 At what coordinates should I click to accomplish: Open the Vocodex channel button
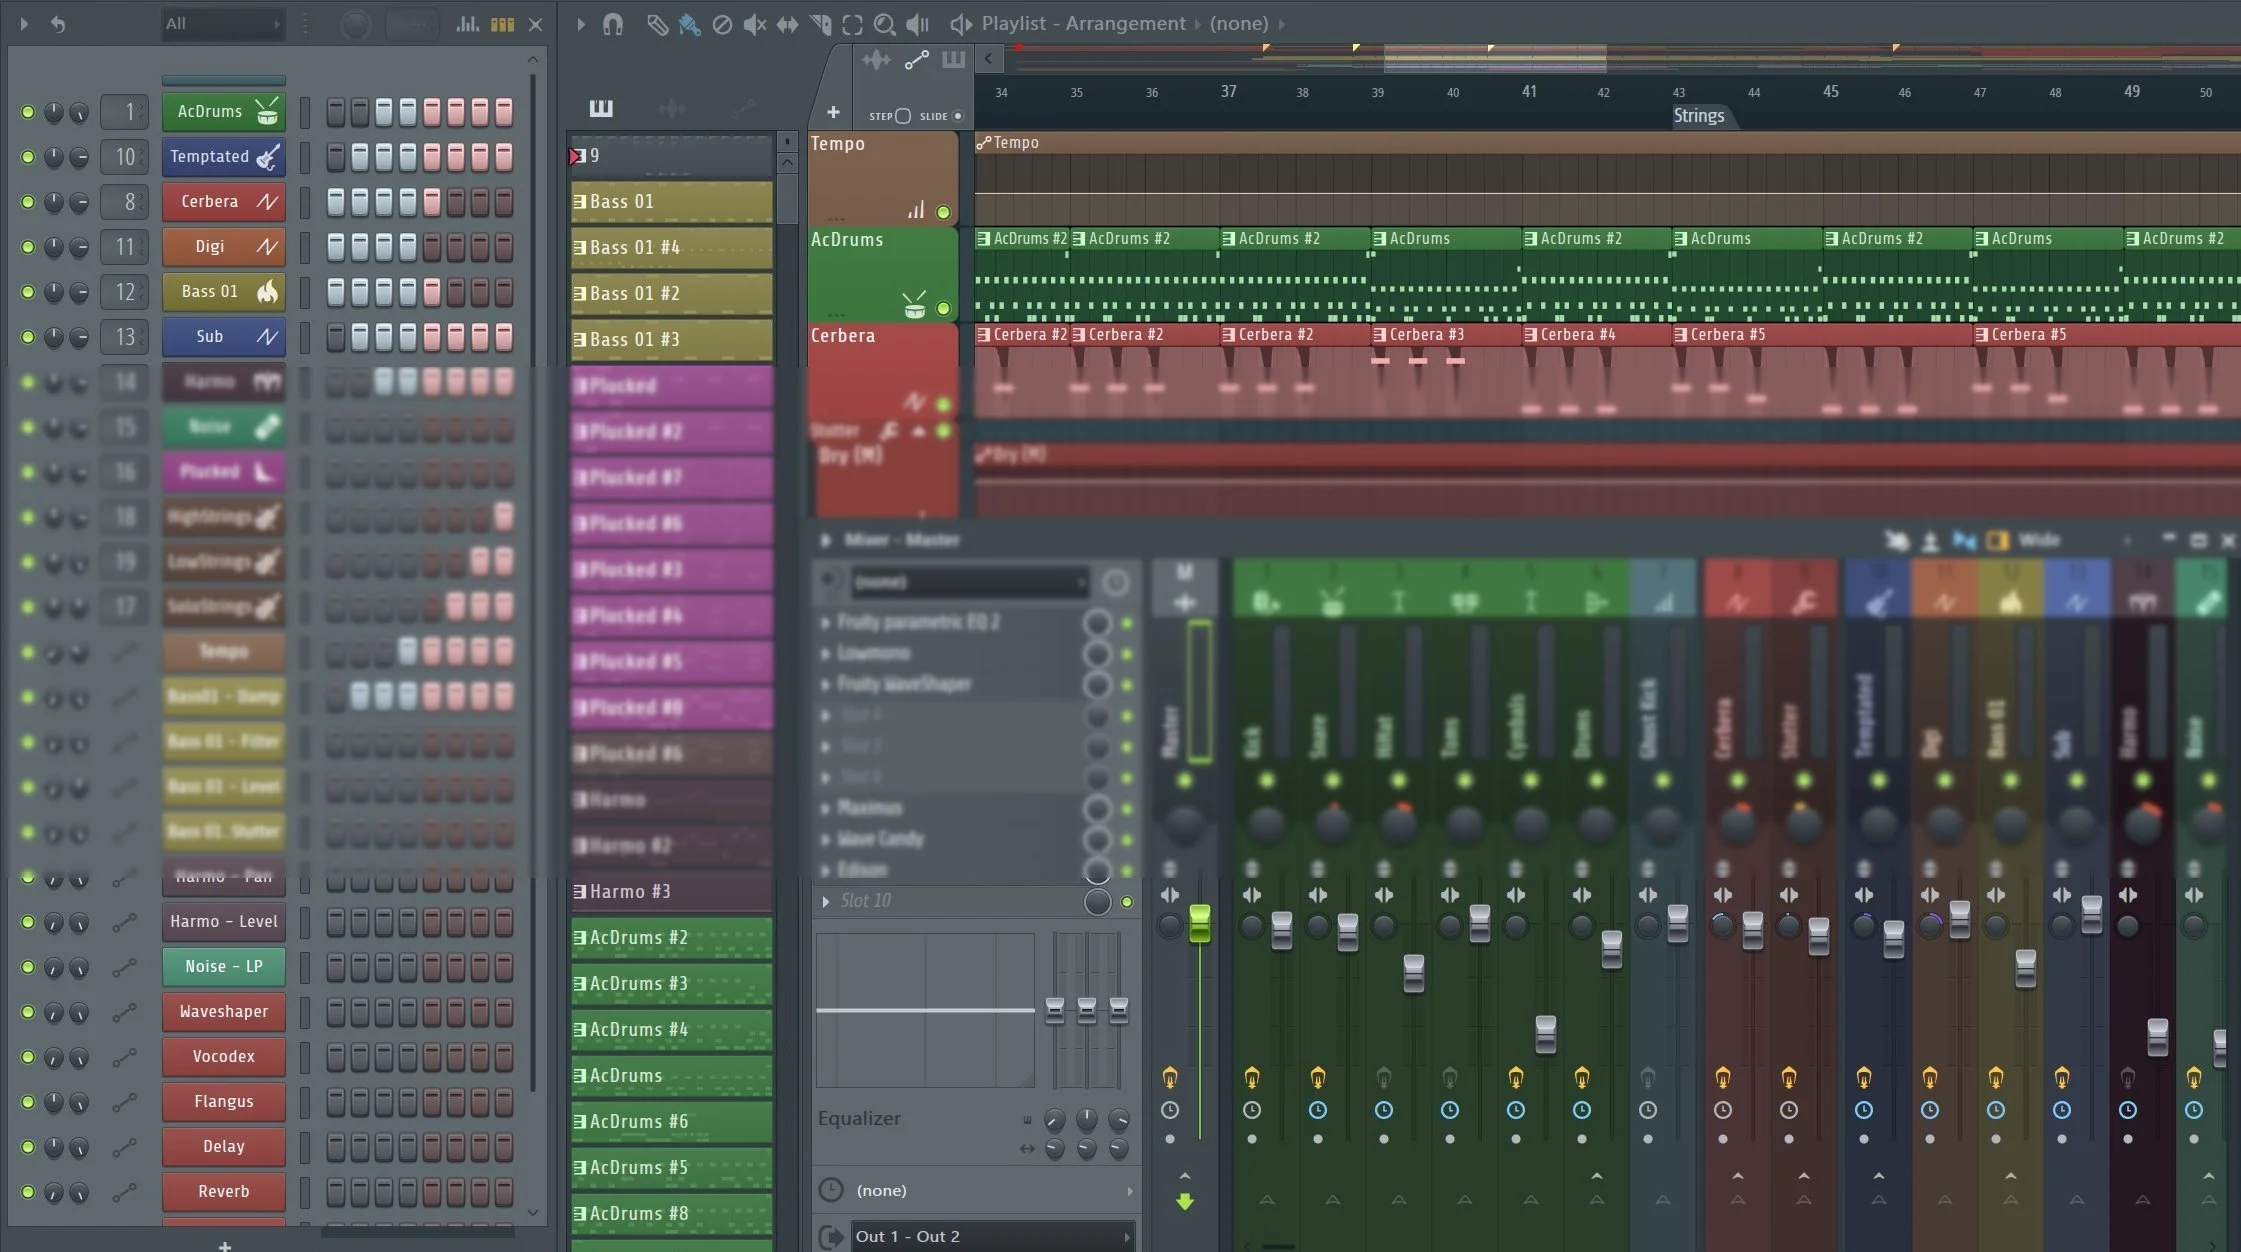223,1056
